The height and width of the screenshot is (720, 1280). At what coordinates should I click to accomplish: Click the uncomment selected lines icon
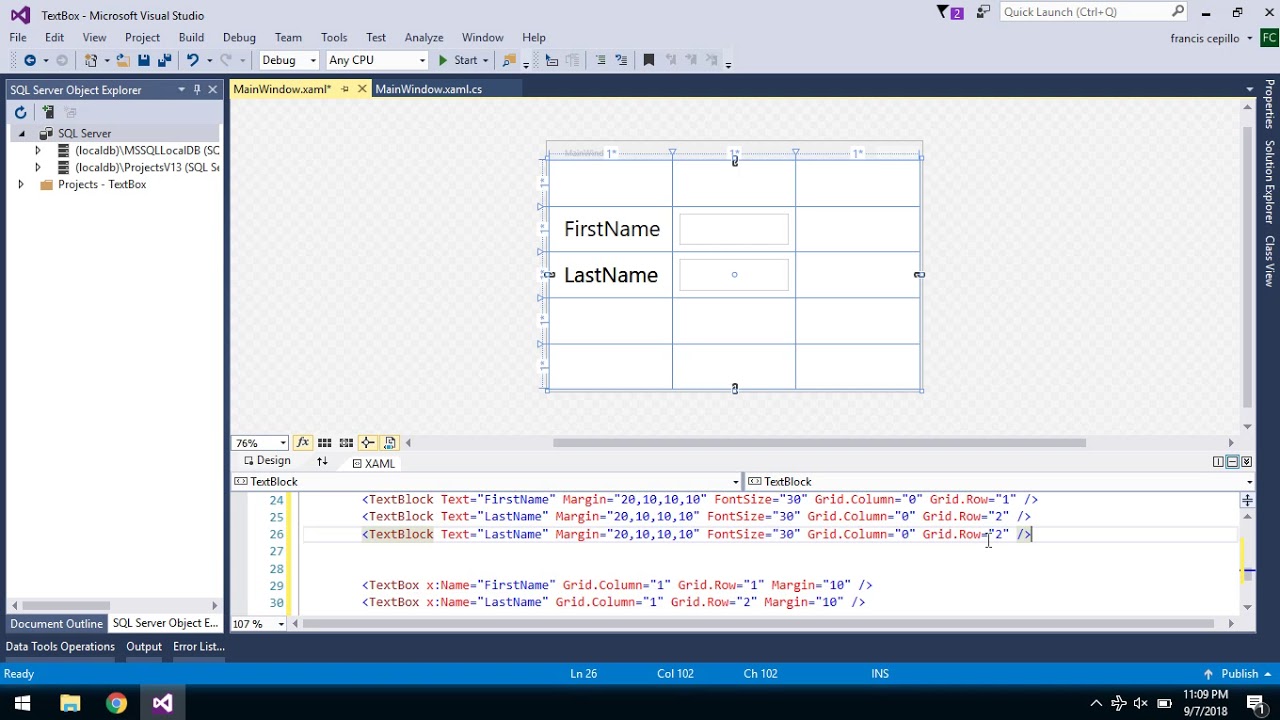[621, 60]
